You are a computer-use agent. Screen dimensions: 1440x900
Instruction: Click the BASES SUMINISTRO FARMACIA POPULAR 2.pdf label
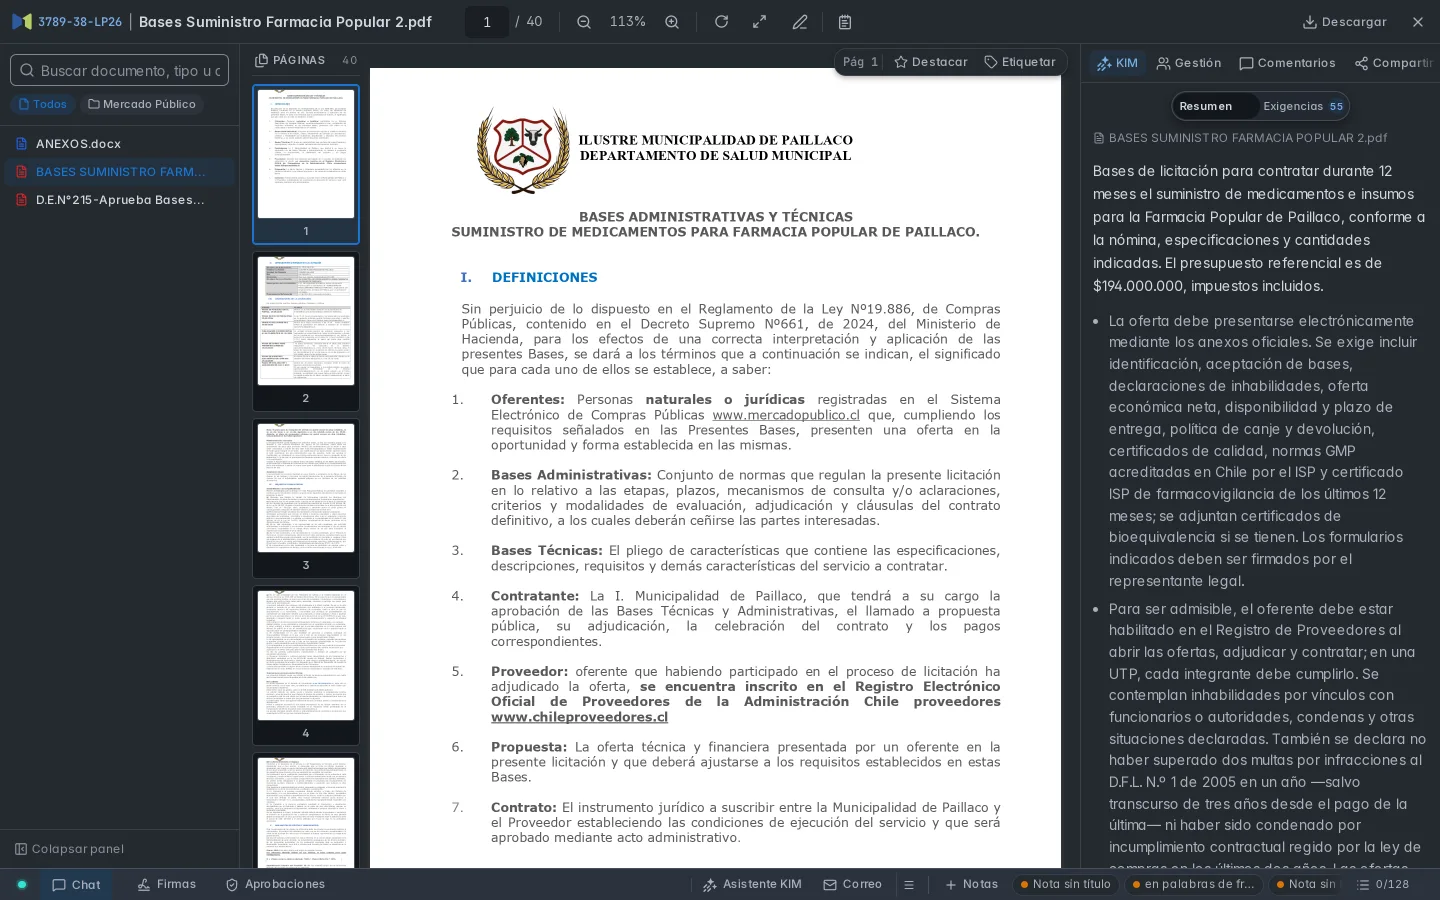coord(1240,138)
